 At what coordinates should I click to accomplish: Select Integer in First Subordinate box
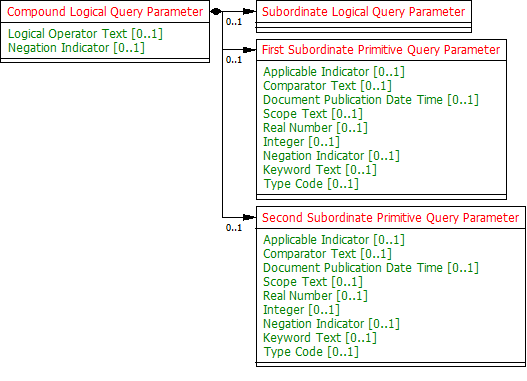(x=301, y=142)
